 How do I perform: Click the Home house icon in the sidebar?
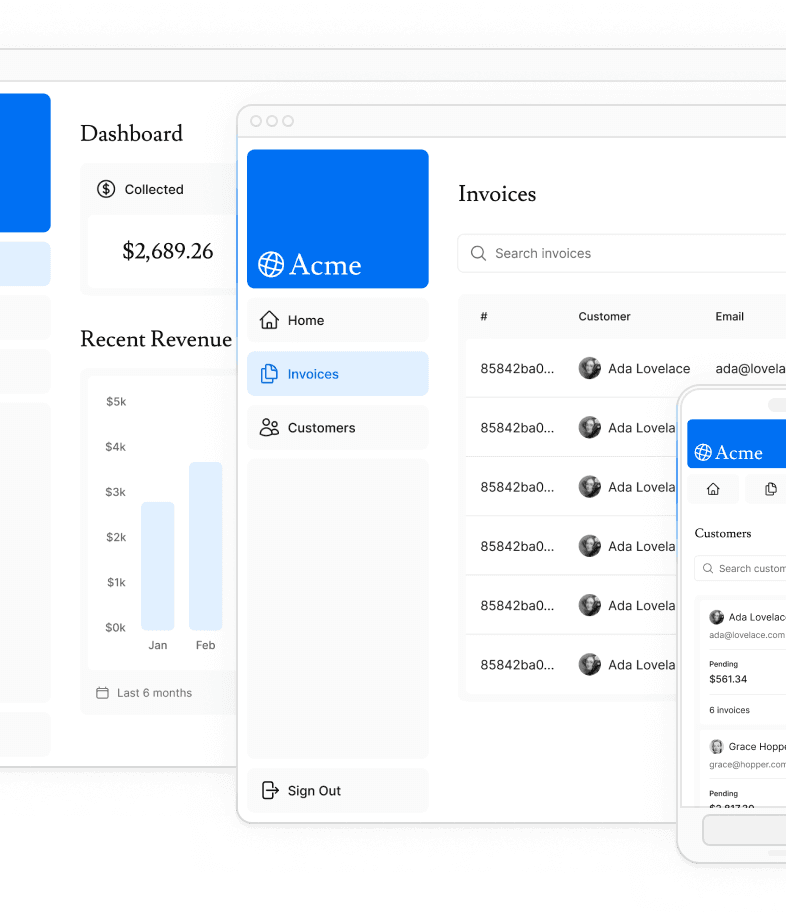[269, 320]
